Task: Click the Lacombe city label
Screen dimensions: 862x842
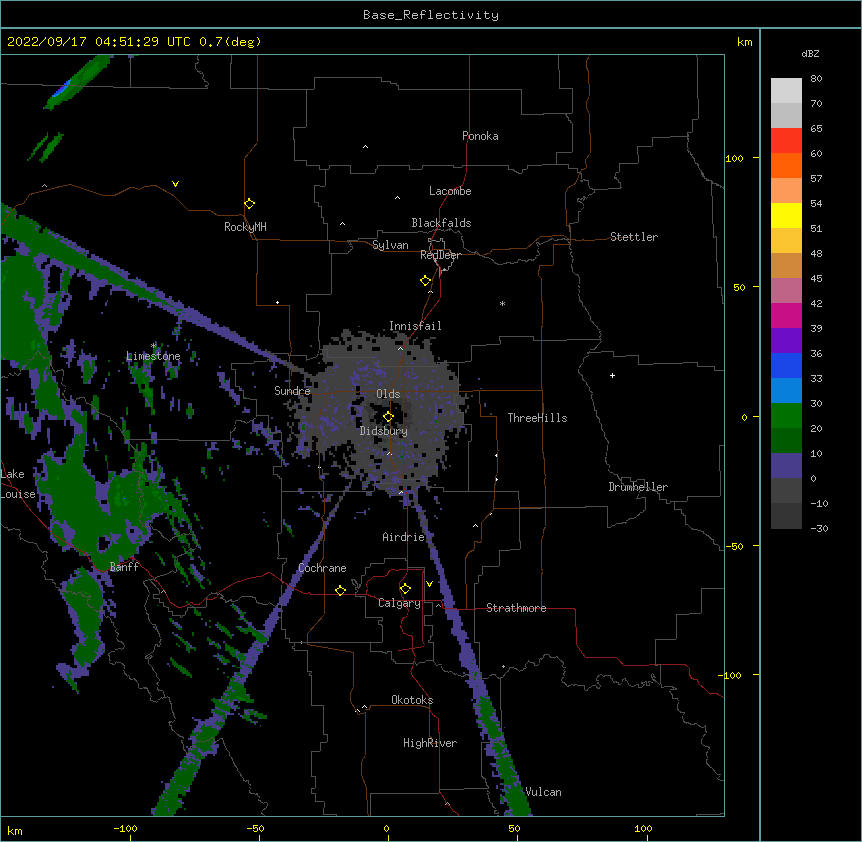Action: coord(450,191)
